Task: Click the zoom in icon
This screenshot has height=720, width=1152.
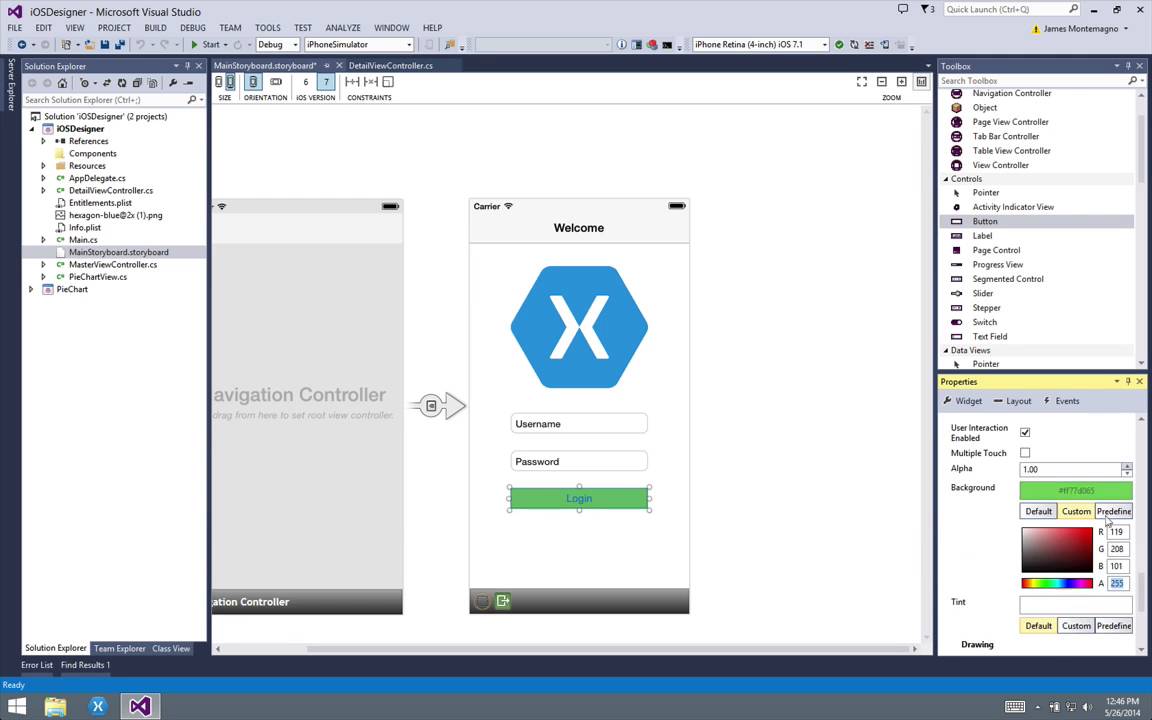Action: 901,82
